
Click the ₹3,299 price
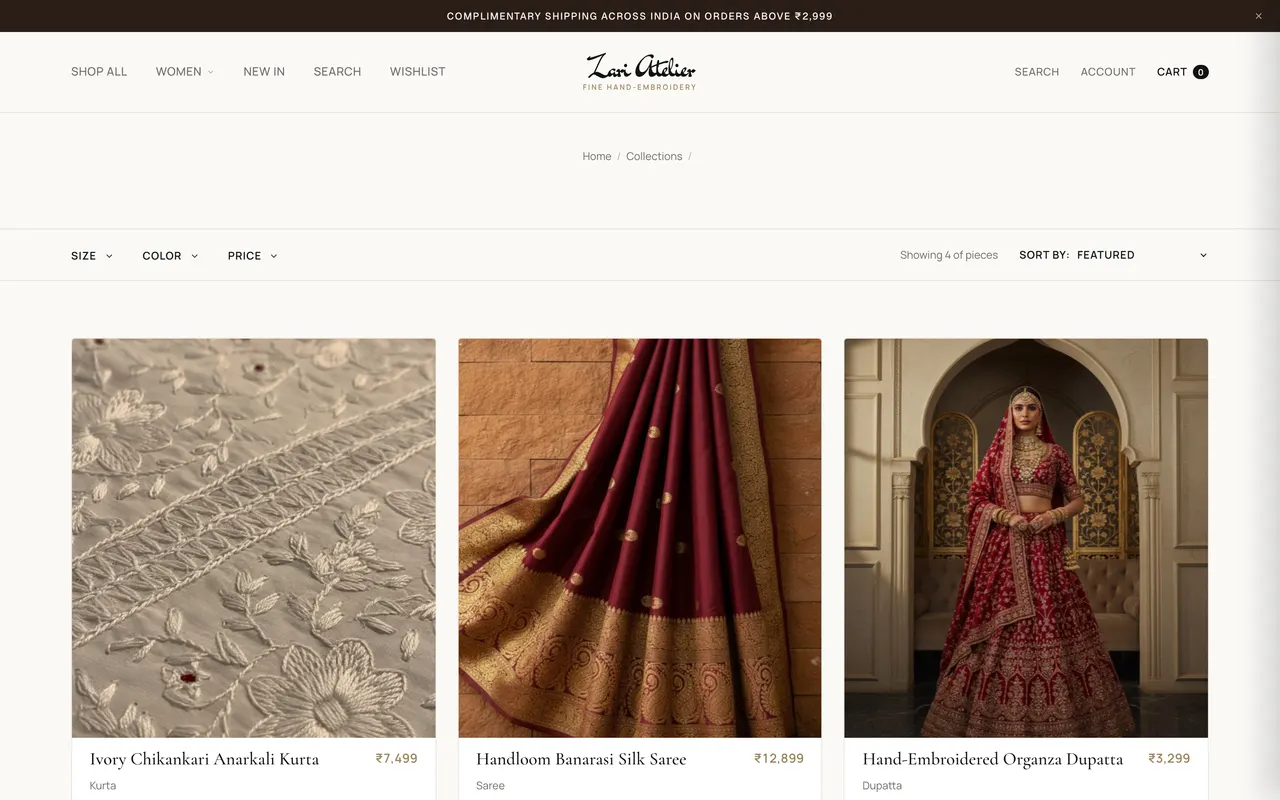coord(1169,758)
